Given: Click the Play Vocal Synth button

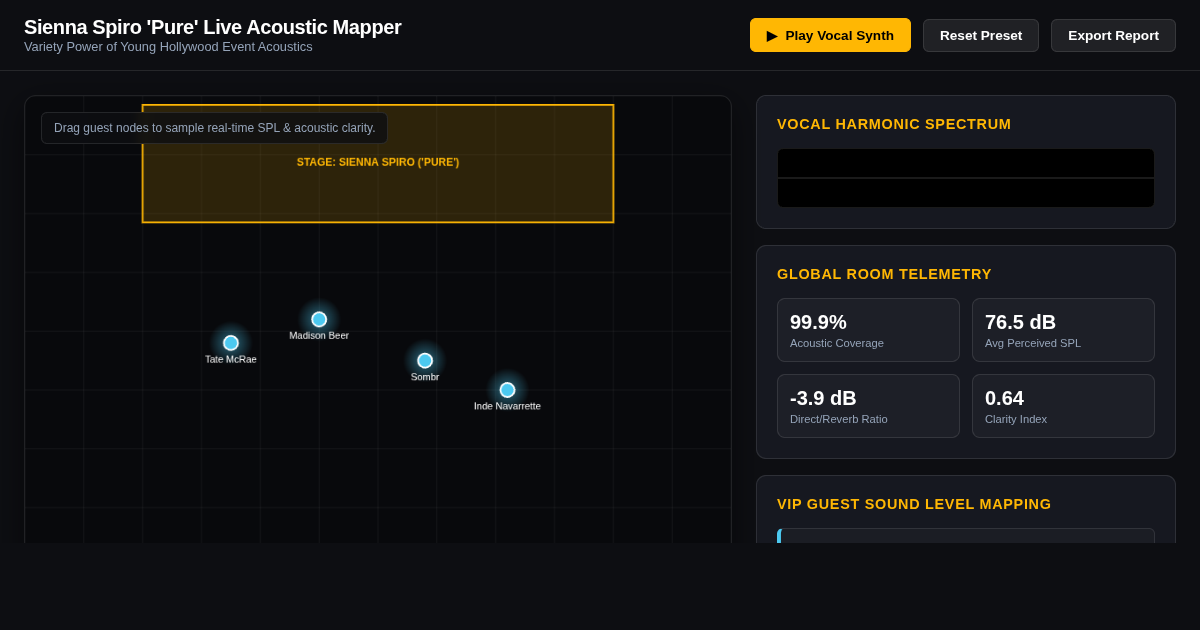Looking at the screenshot, I should [830, 35].
